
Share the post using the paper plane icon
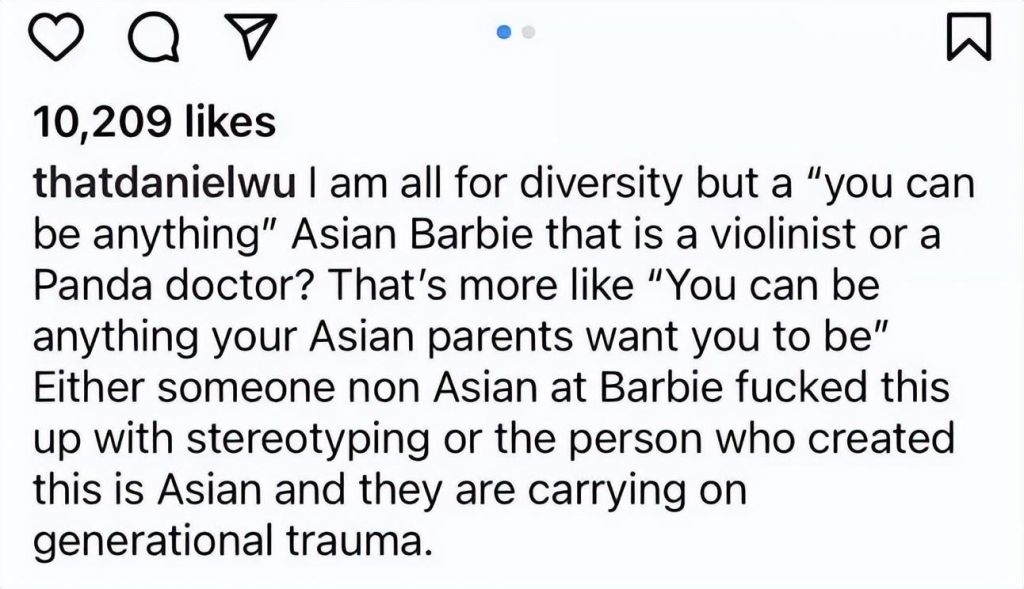(250, 37)
